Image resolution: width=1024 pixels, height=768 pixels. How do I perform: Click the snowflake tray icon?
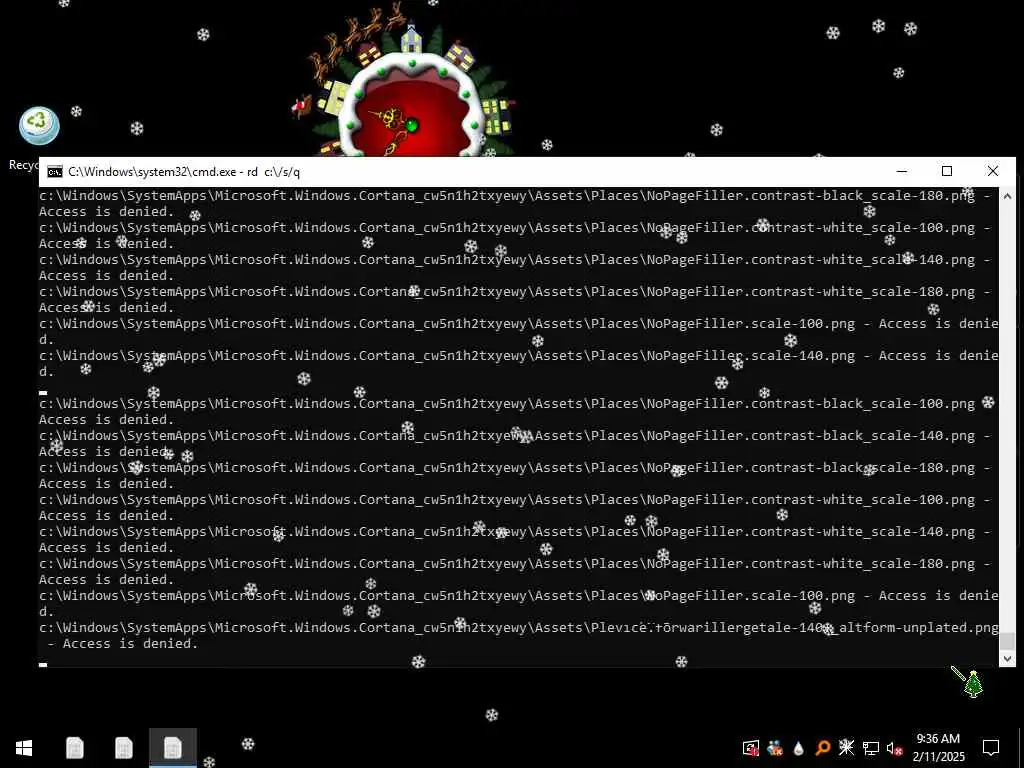click(x=846, y=747)
